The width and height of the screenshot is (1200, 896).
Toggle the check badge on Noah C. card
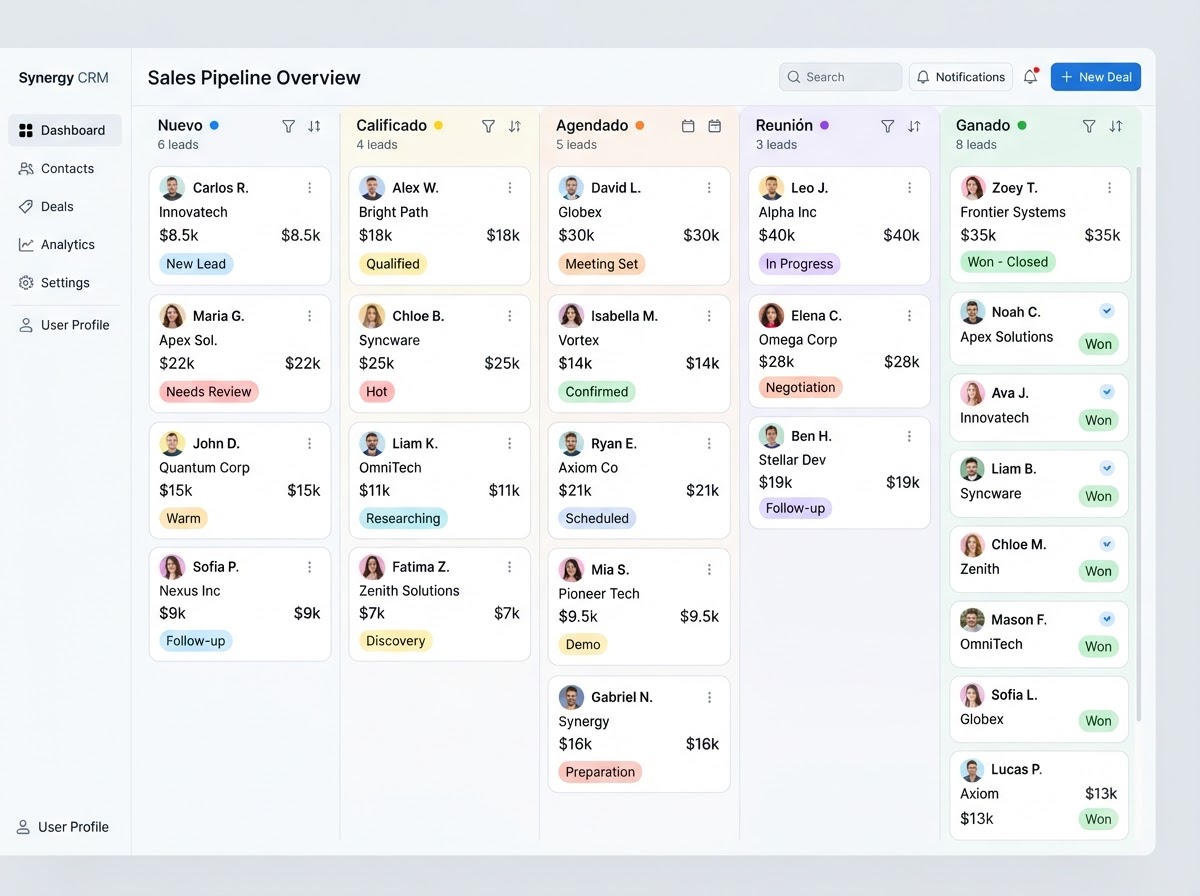[1107, 311]
